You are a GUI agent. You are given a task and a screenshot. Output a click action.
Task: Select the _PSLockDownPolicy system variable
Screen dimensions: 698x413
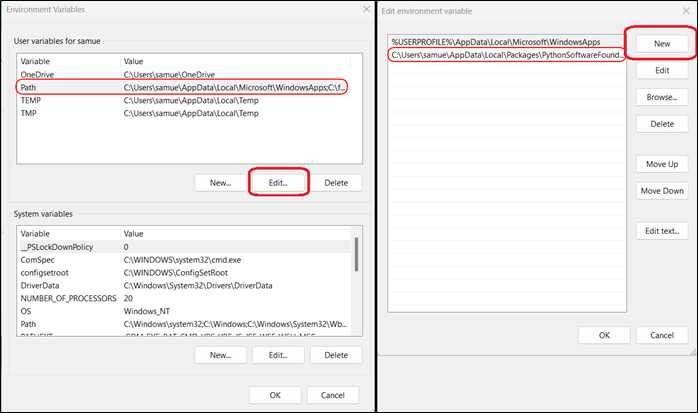point(183,247)
